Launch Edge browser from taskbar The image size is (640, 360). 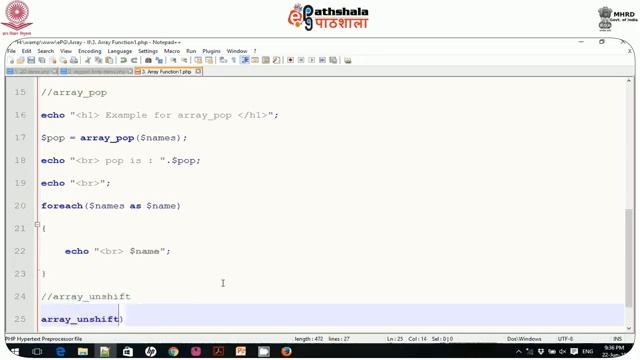[60, 351]
